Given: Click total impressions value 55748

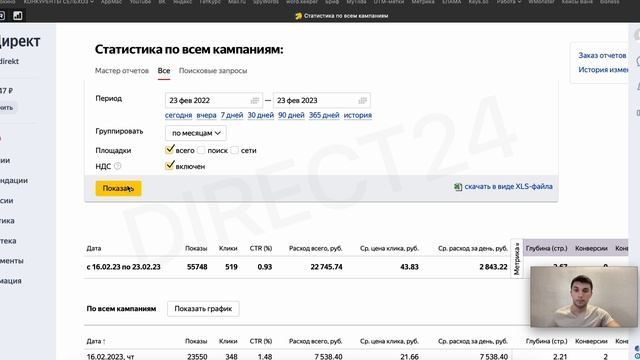Looking at the screenshot, I should (197, 267).
